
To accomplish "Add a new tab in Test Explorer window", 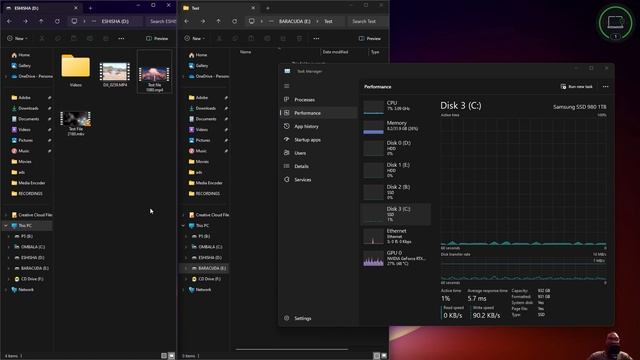I will (268, 8).
